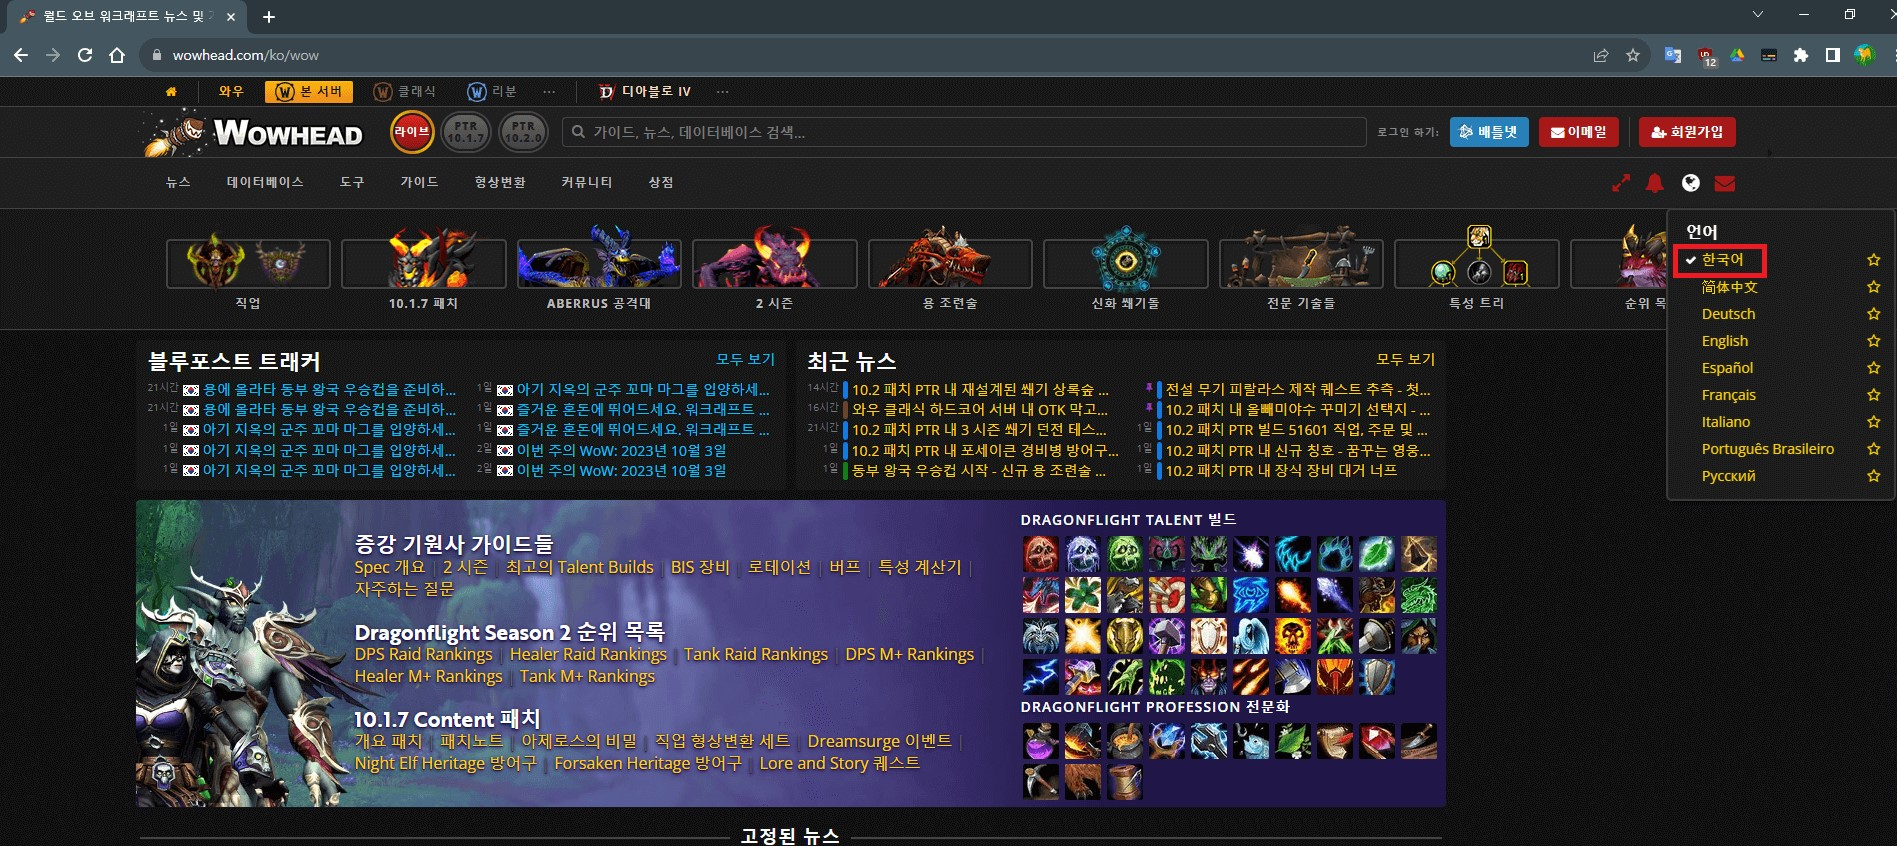1897x846 pixels.
Task: Select 한국어 language option
Action: click(1721, 260)
